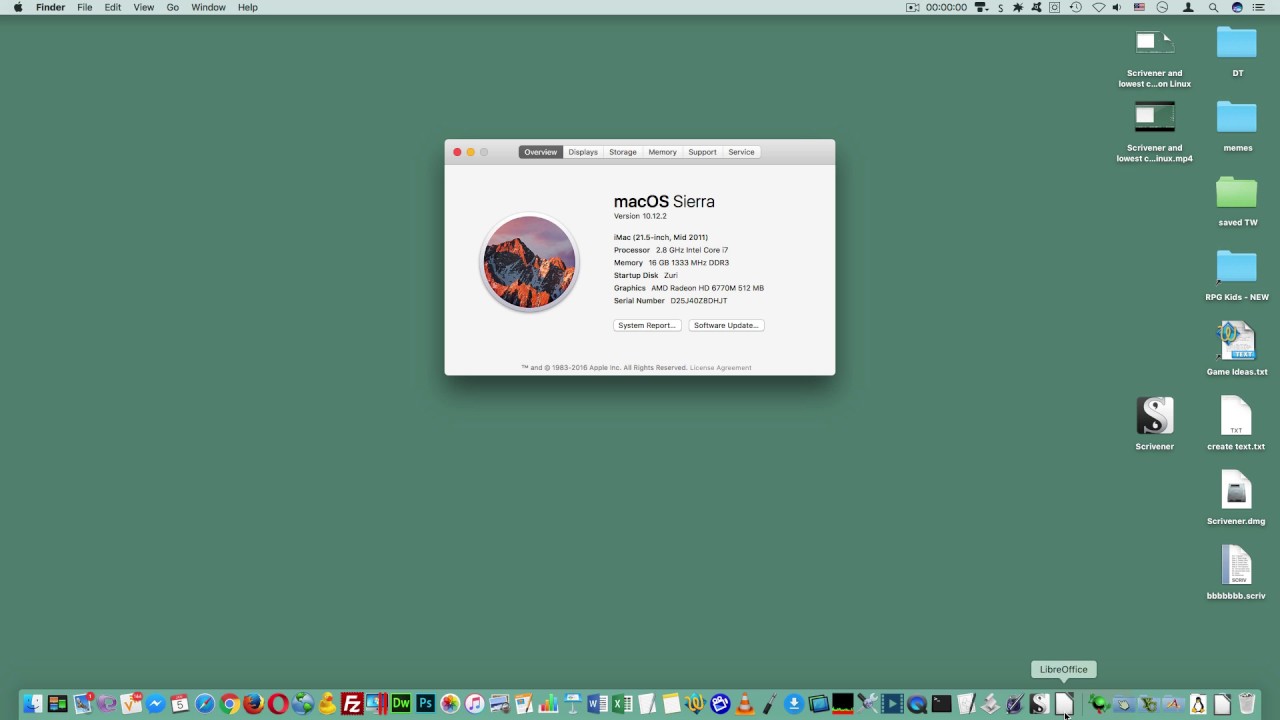Image resolution: width=1280 pixels, height=720 pixels.
Task: Open the US flag input menu
Action: pyautogui.click(x=1139, y=7)
